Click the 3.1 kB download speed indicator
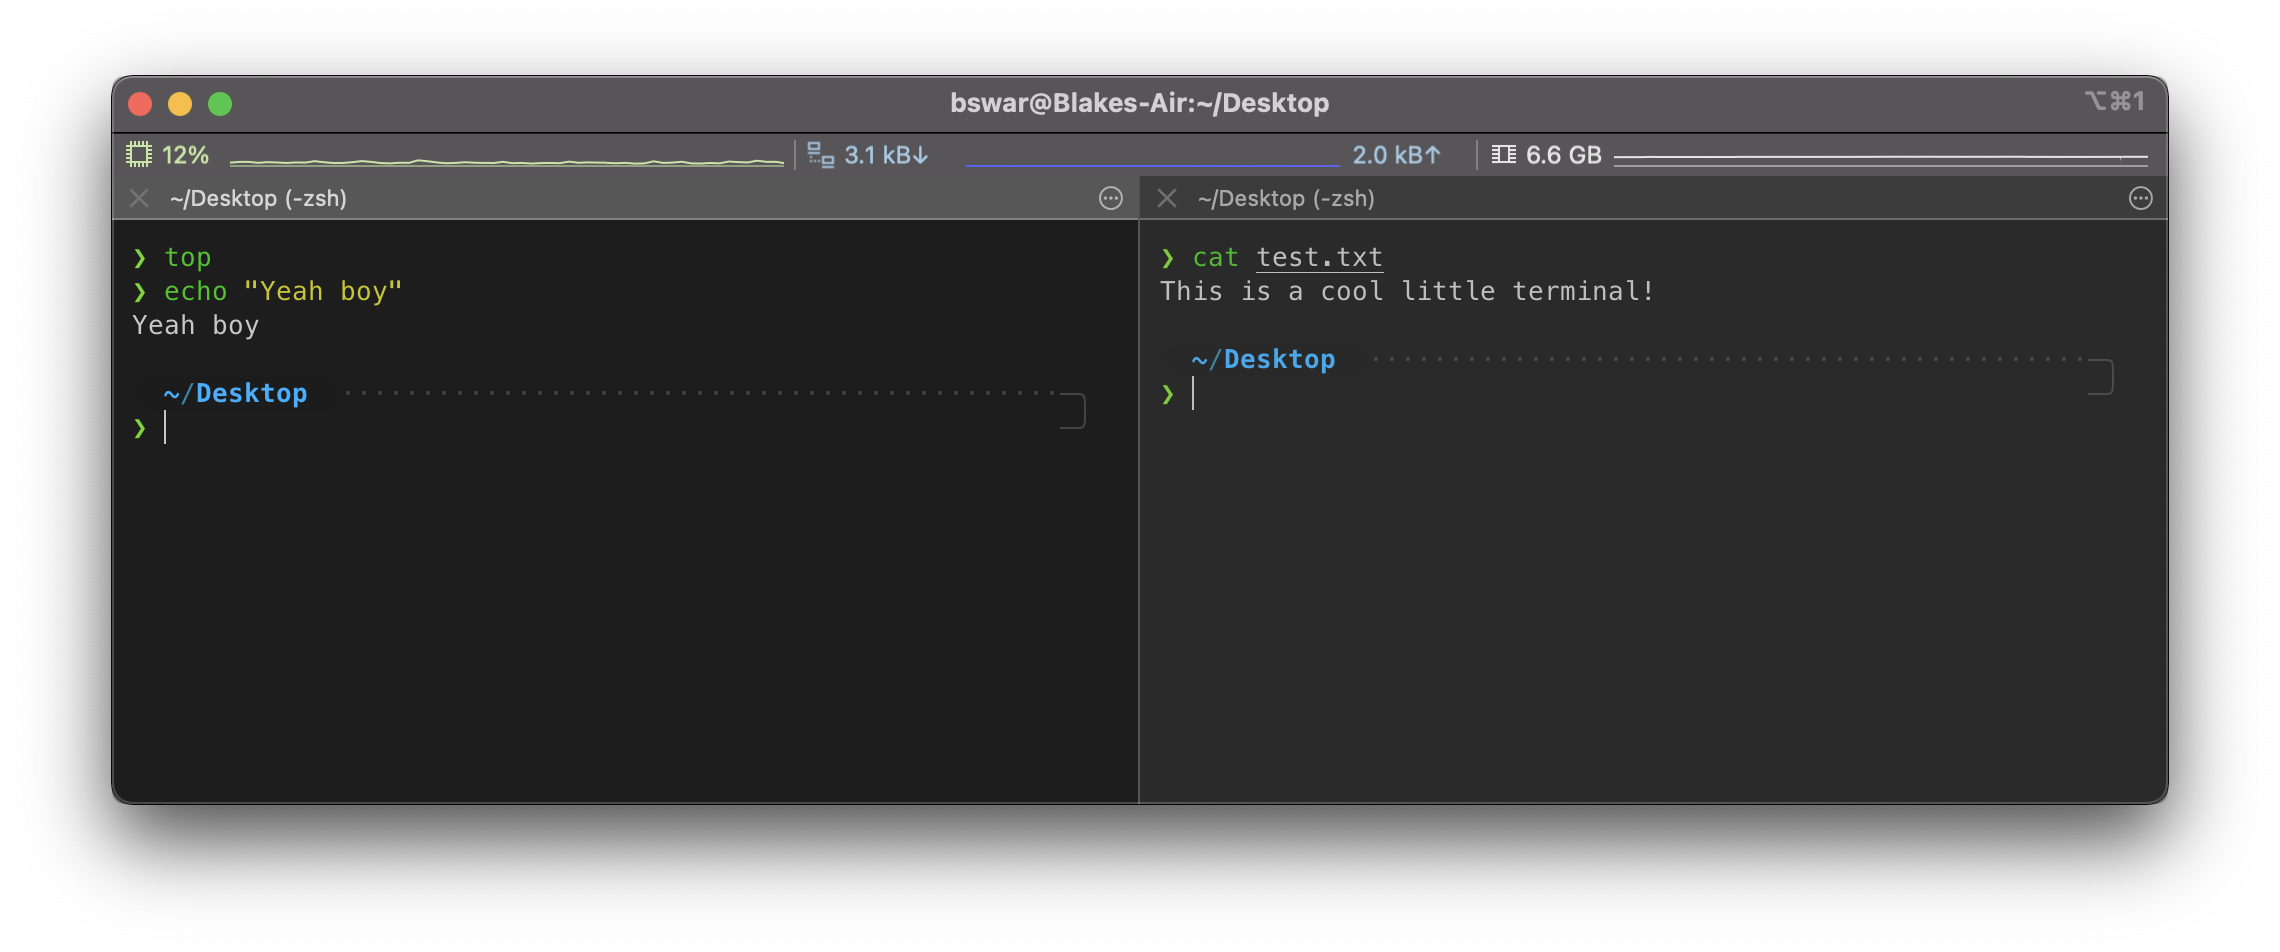The height and width of the screenshot is (952, 2280). click(886, 155)
